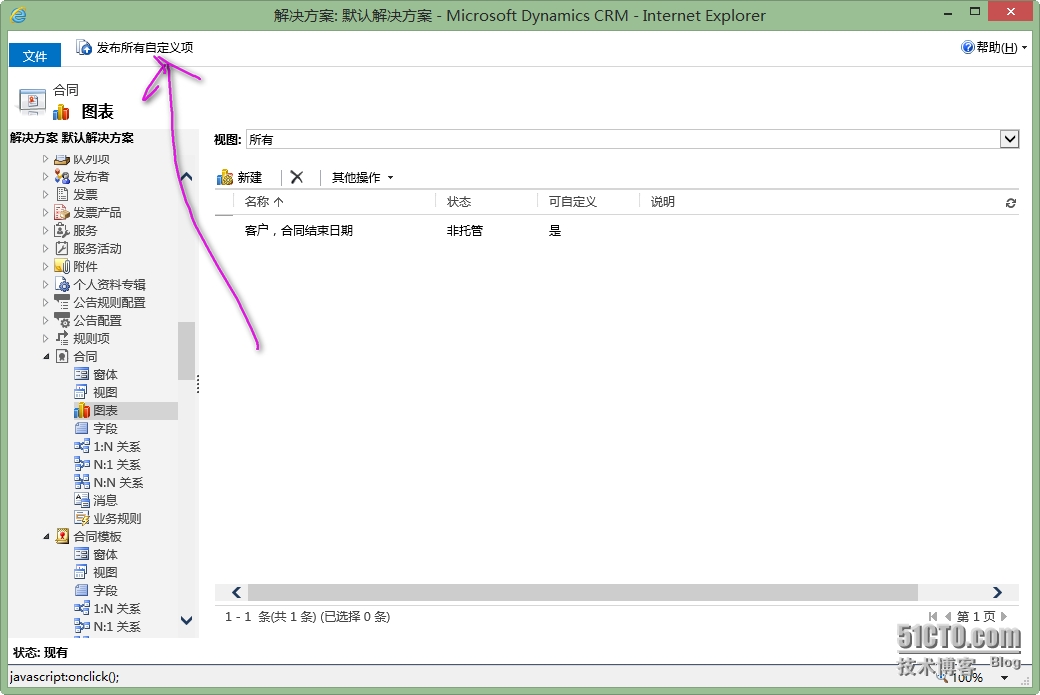This screenshot has height=695, width=1040.
Task: Expand the 队列项 tree node
Action: pyautogui.click(x=45, y=159)
